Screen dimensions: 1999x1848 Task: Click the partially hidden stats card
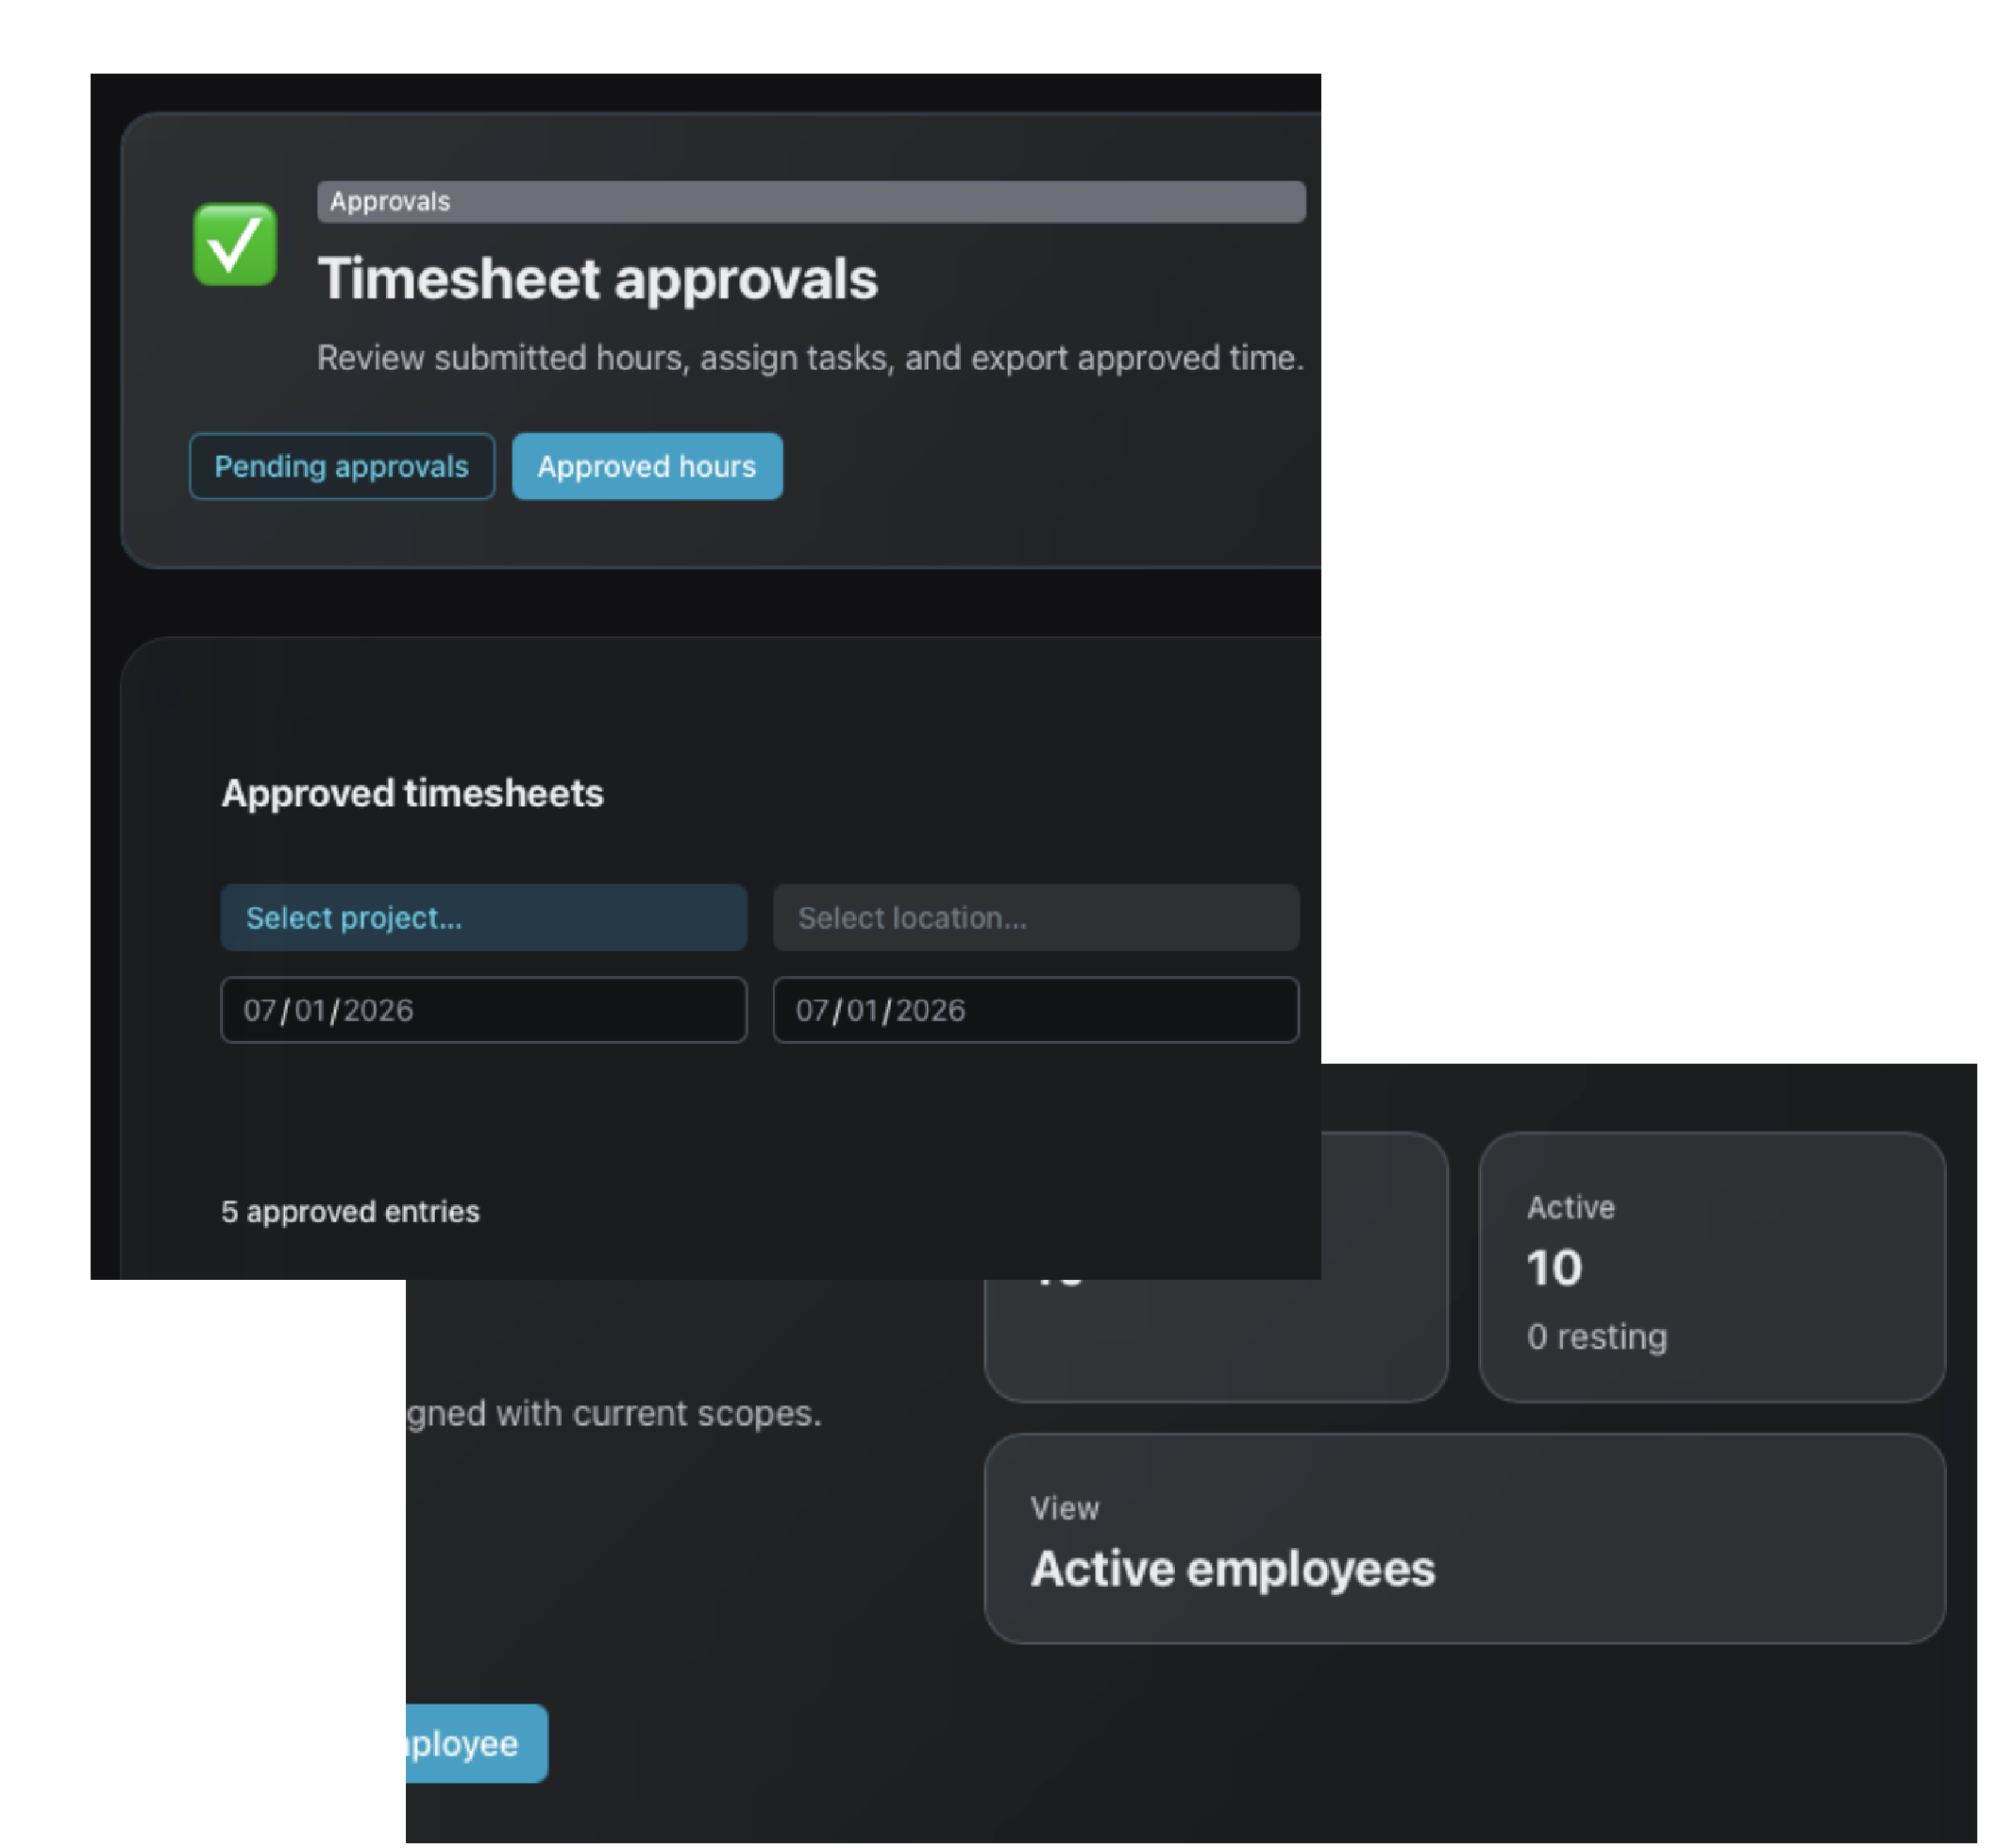1215,1340
